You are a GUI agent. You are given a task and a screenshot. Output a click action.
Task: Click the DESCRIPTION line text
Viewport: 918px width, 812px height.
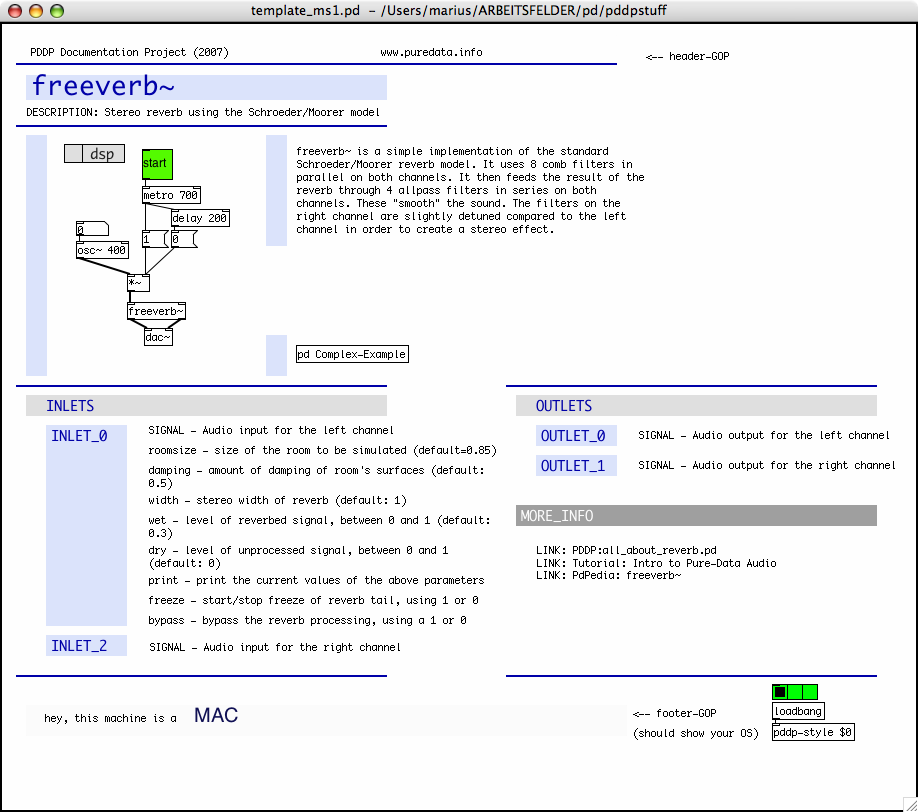click(x=203, y=112)
